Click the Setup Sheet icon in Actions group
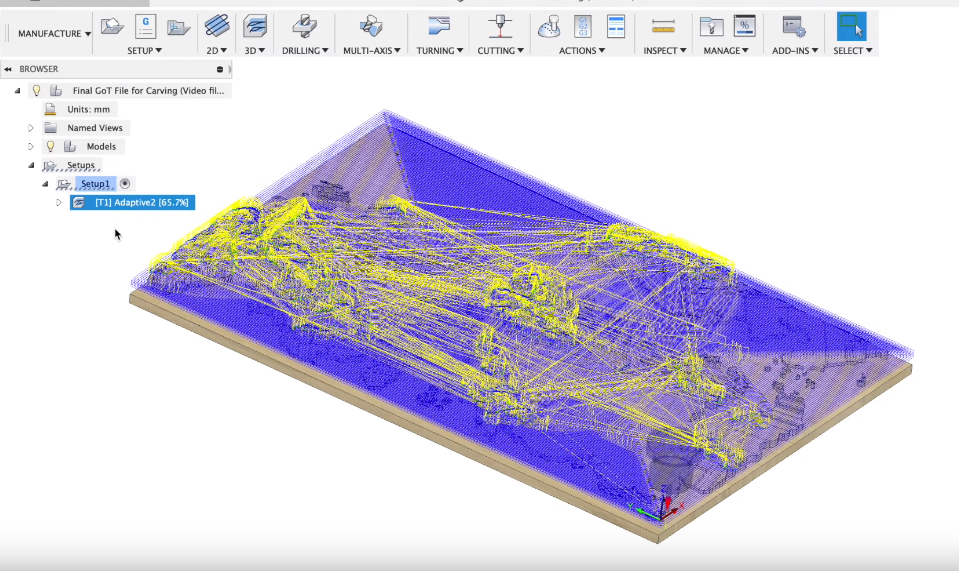Viewport: 959px width, 571px height. (x=616, y=26)
